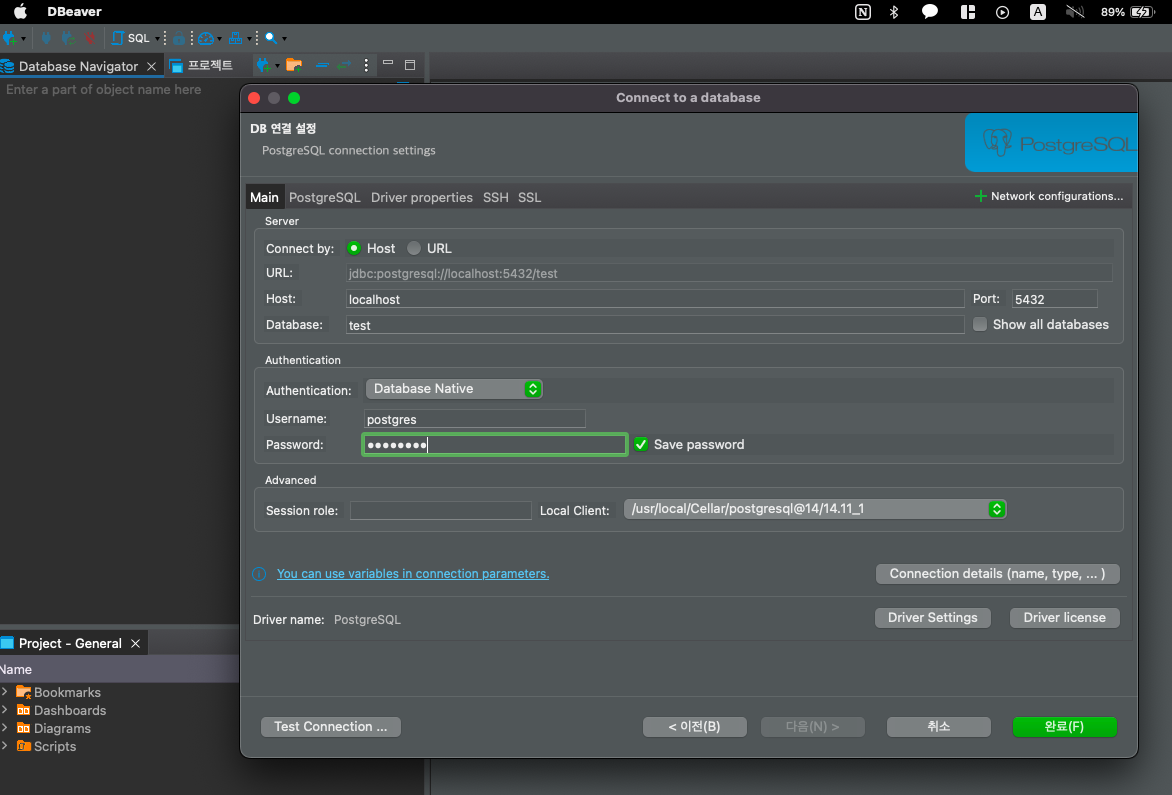Click the magnifier search icon in toolbar
Image resolution: width=1172 pixels, height=795 pixels.
tap(271, 38)
